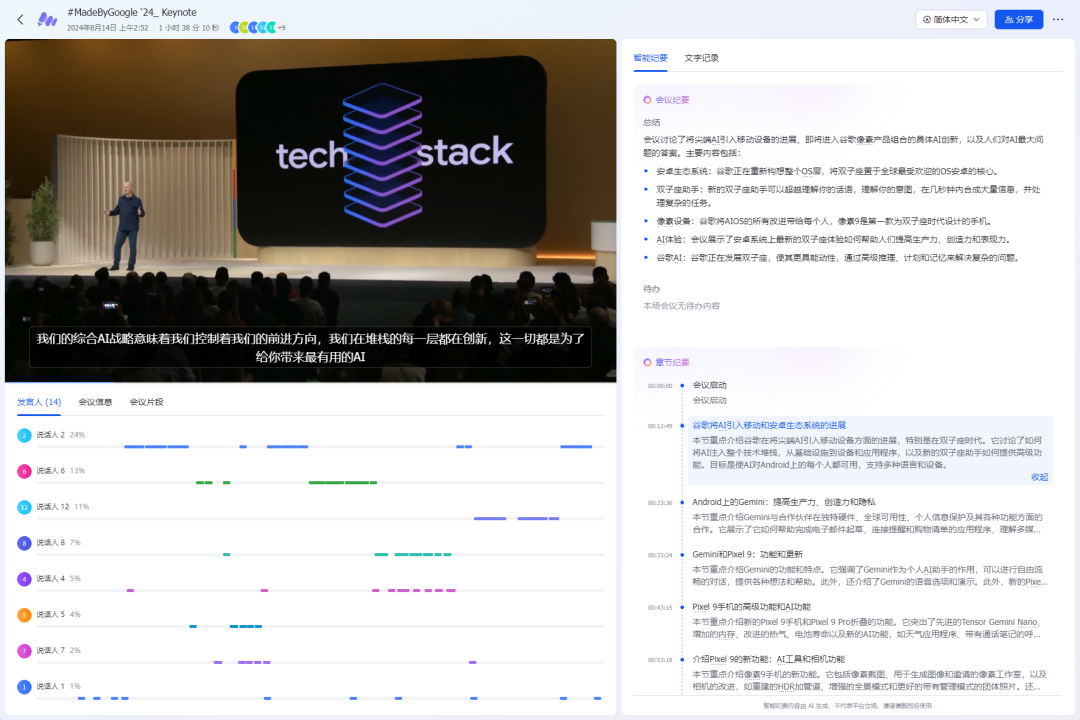The height and width of the screenshot is (720, 1080).
Task: Open the 会议片段 tab
Action: click(x=147, y=402)
